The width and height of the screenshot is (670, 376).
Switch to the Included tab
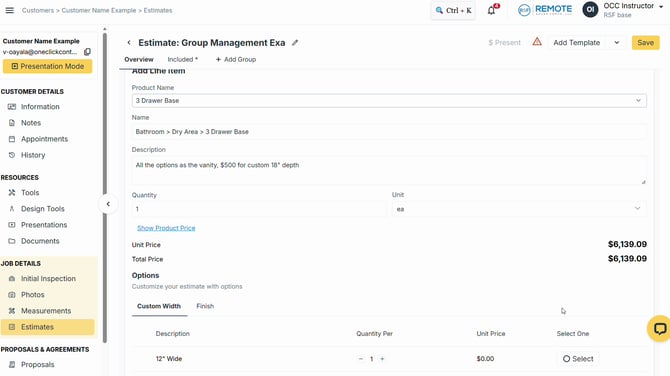click(182, 59)
